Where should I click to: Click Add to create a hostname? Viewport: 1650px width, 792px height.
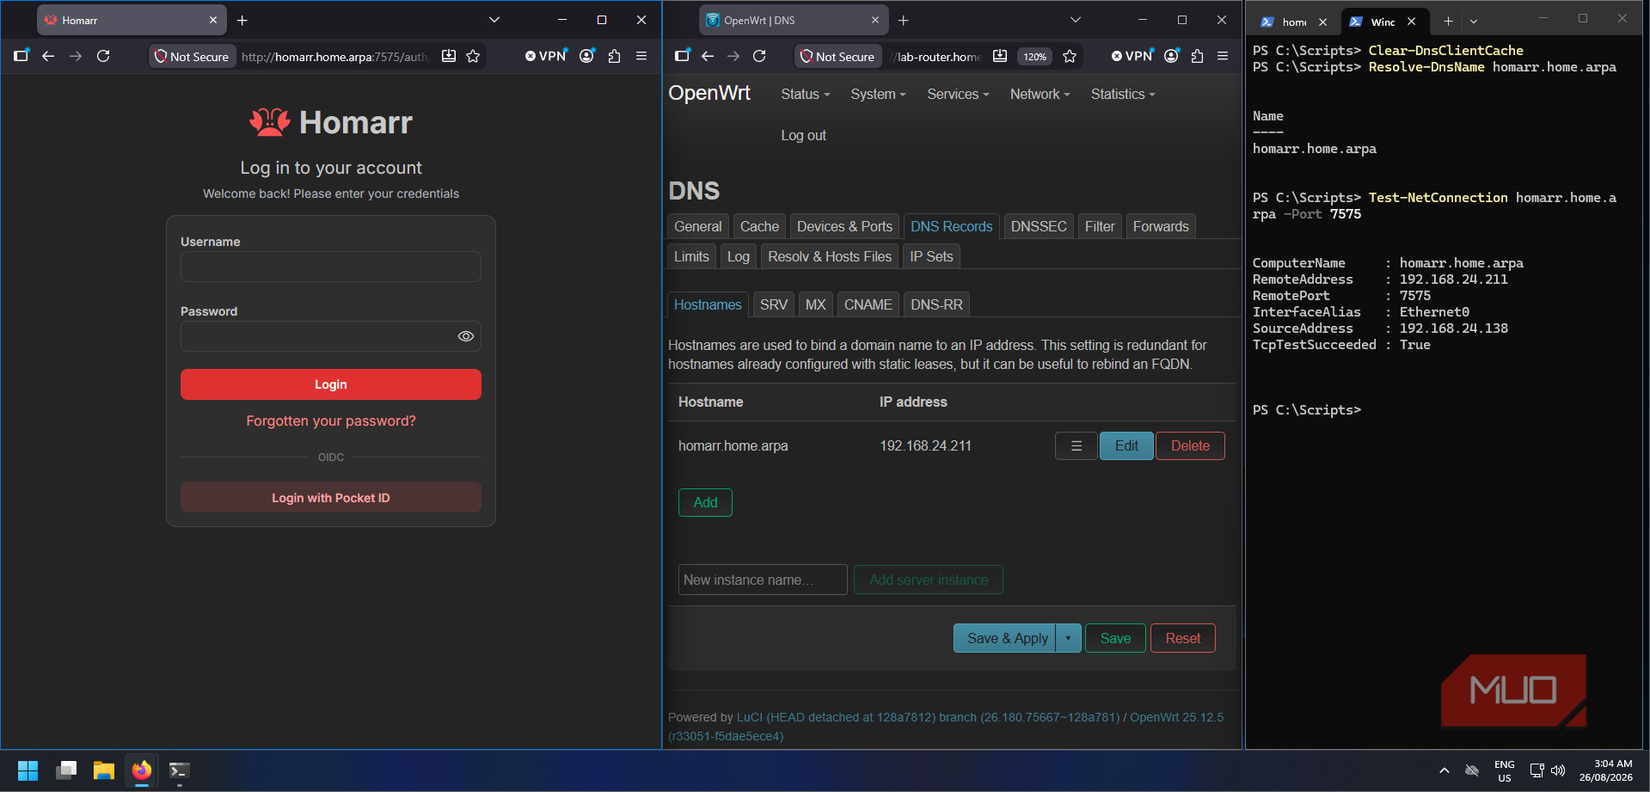pos(705,502)
